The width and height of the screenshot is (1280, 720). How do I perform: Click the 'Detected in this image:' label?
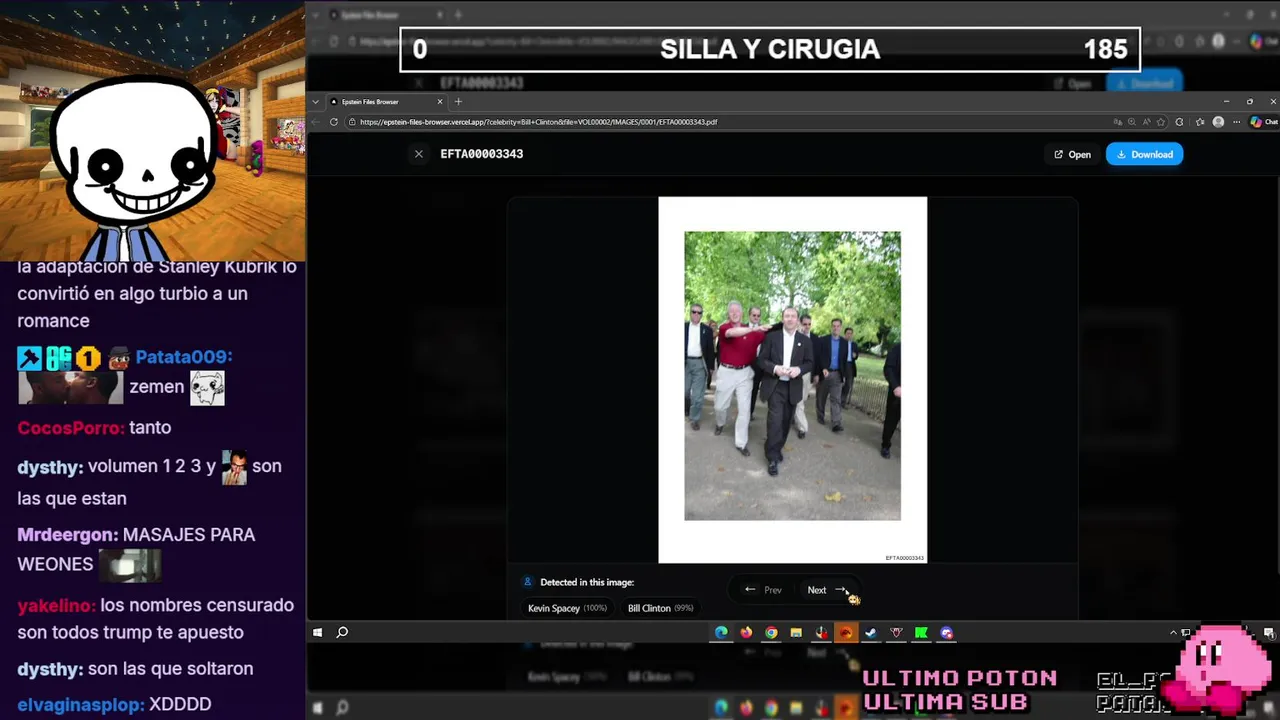[x=587, y=582]
